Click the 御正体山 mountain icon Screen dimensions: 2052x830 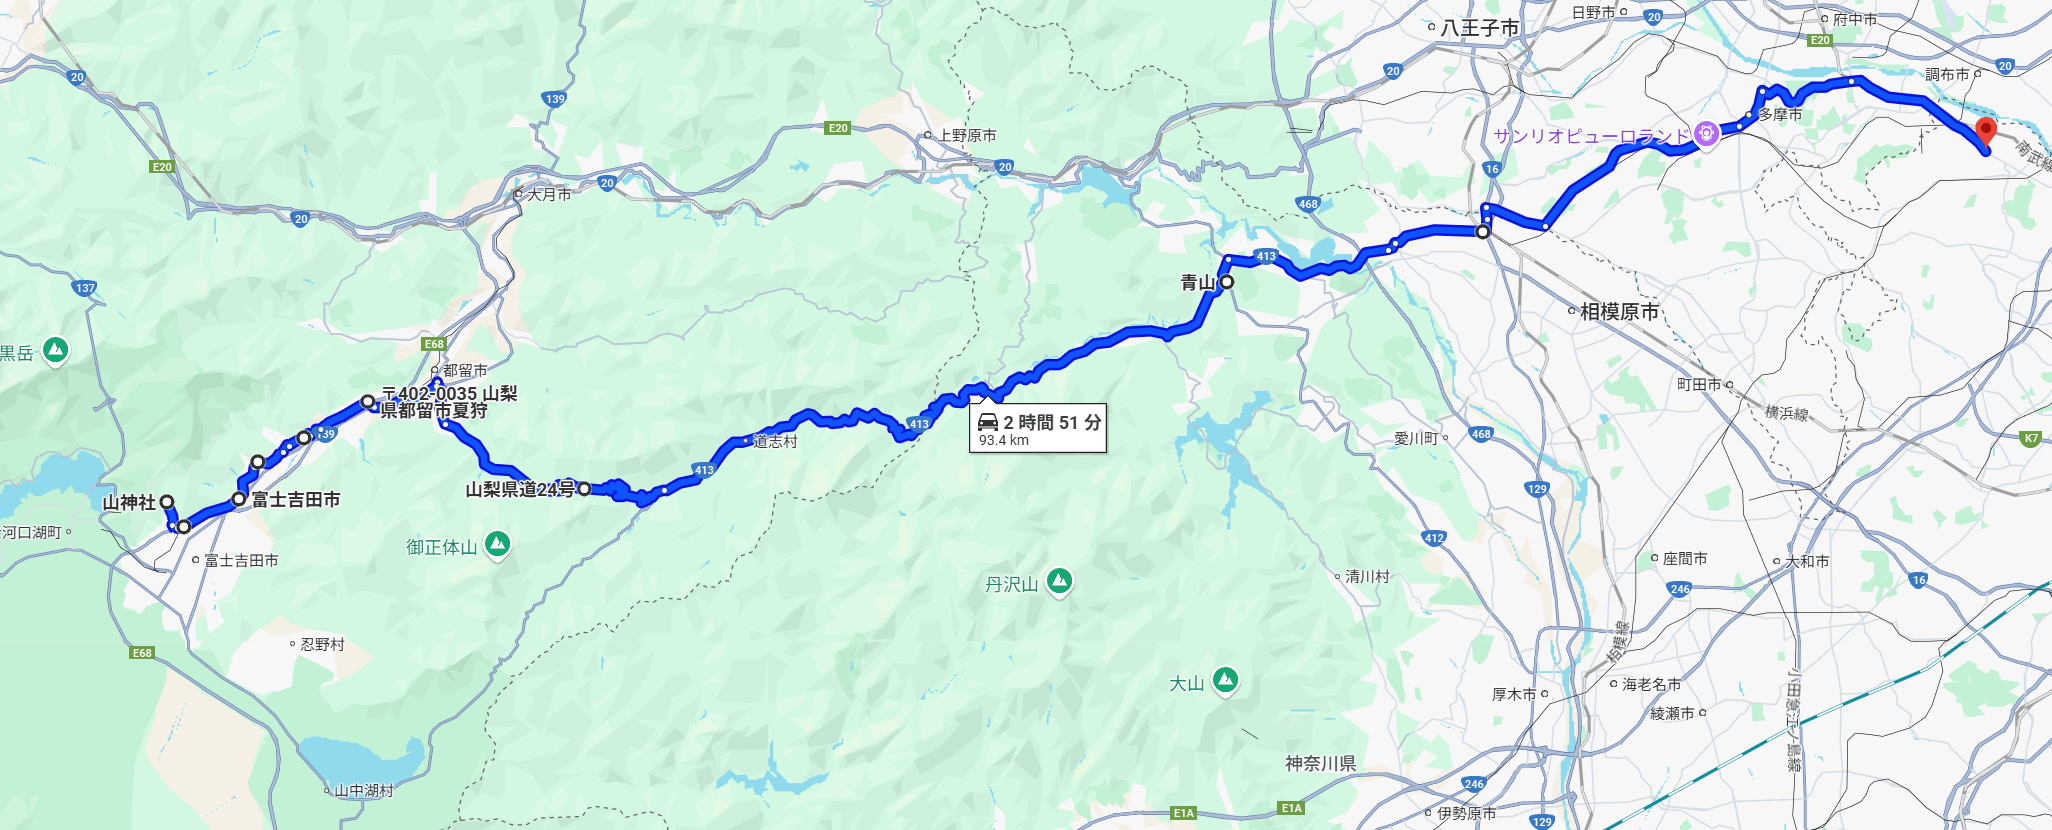(x=497, y=545)
